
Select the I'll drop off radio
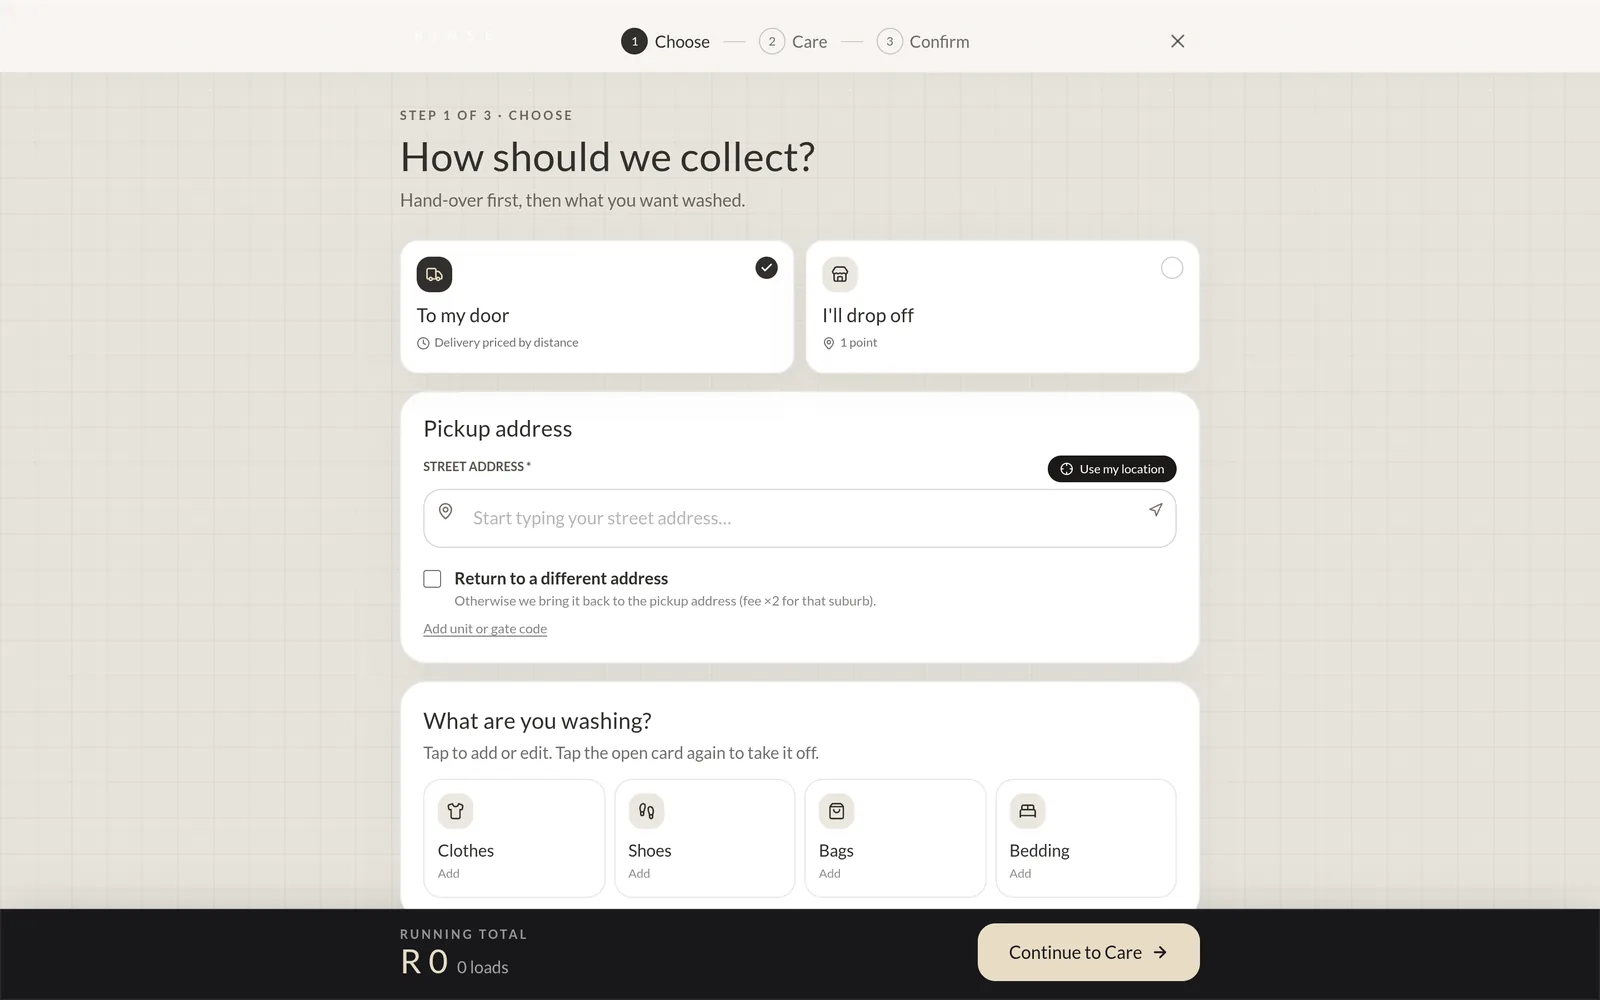tap(1172, 268)
